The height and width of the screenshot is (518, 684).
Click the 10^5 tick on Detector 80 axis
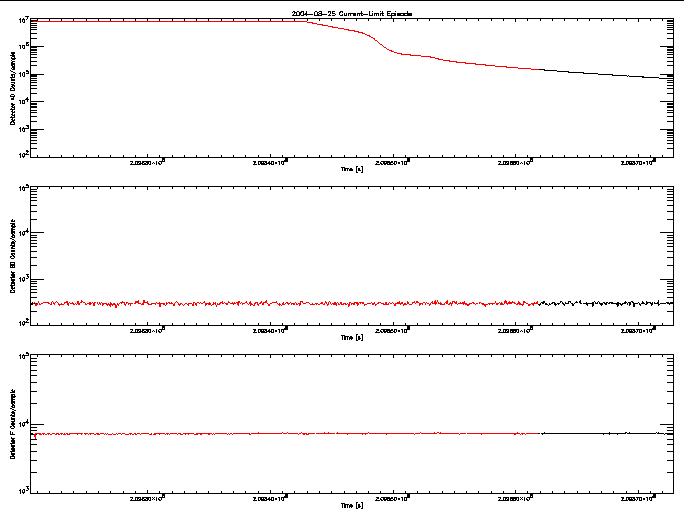pos(24,188)
